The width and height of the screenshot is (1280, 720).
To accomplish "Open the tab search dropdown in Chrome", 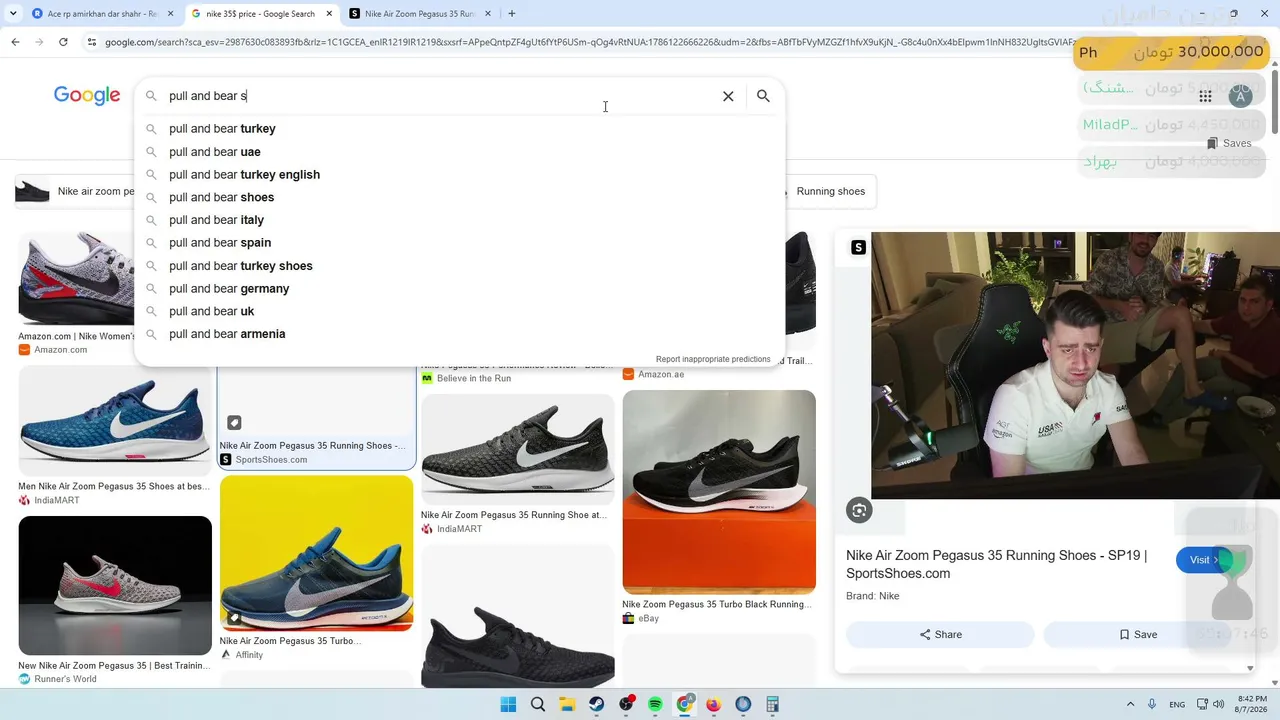I will click(x=12, y=14).
